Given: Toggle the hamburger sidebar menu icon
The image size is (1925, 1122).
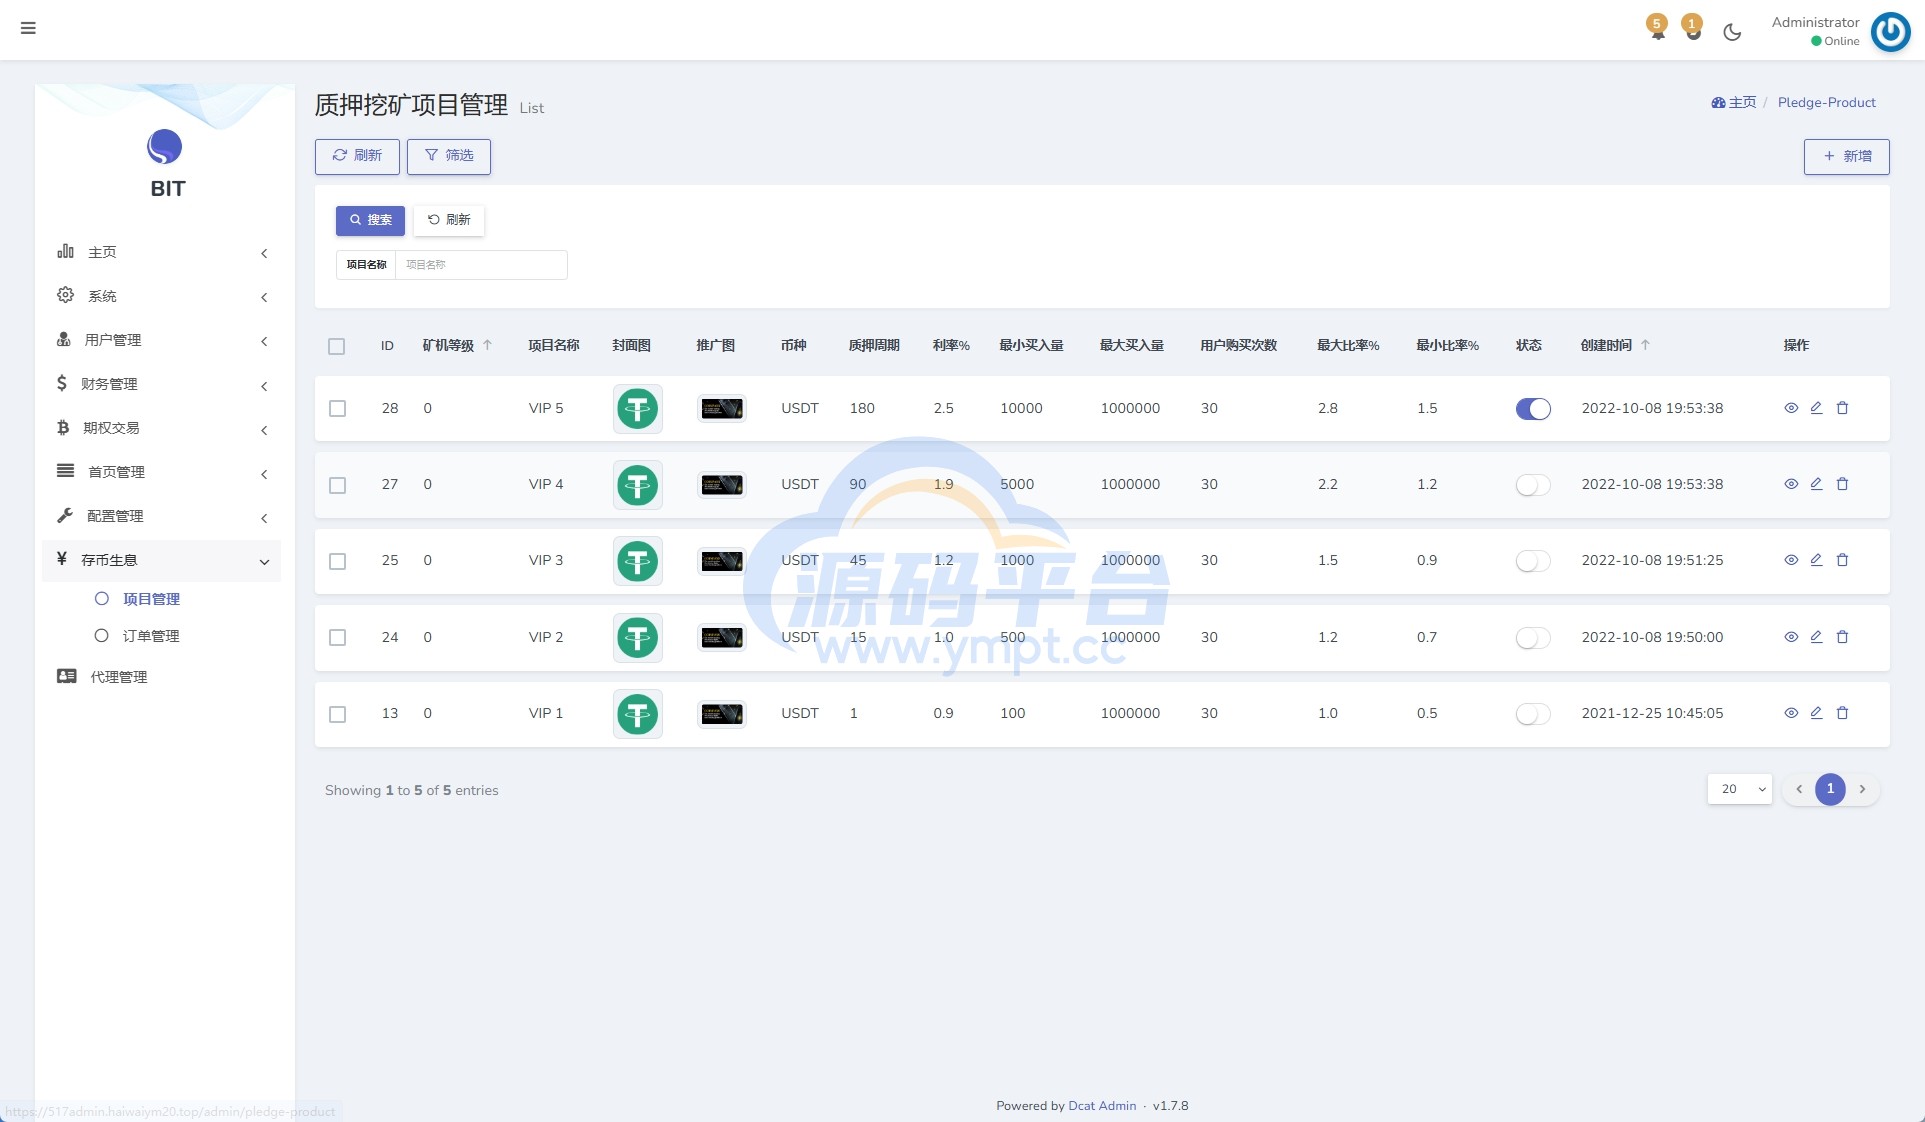Looking at the screenshot, I should click(28, 28).
